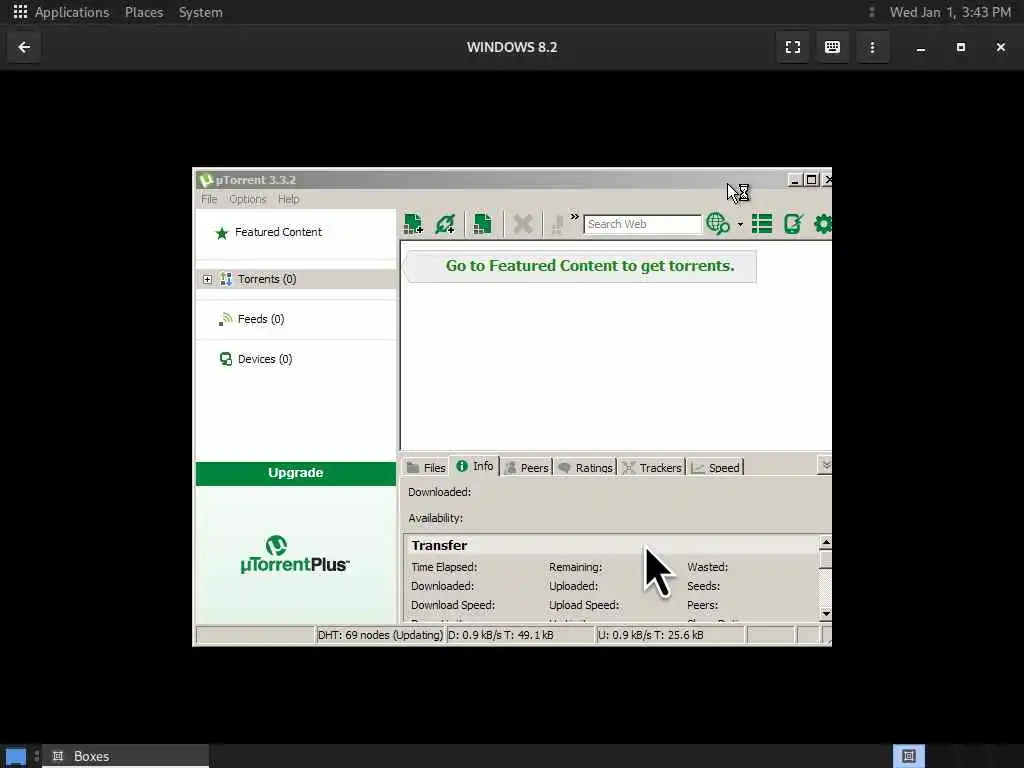Click the 'Wasted:' label

point(707,568)
